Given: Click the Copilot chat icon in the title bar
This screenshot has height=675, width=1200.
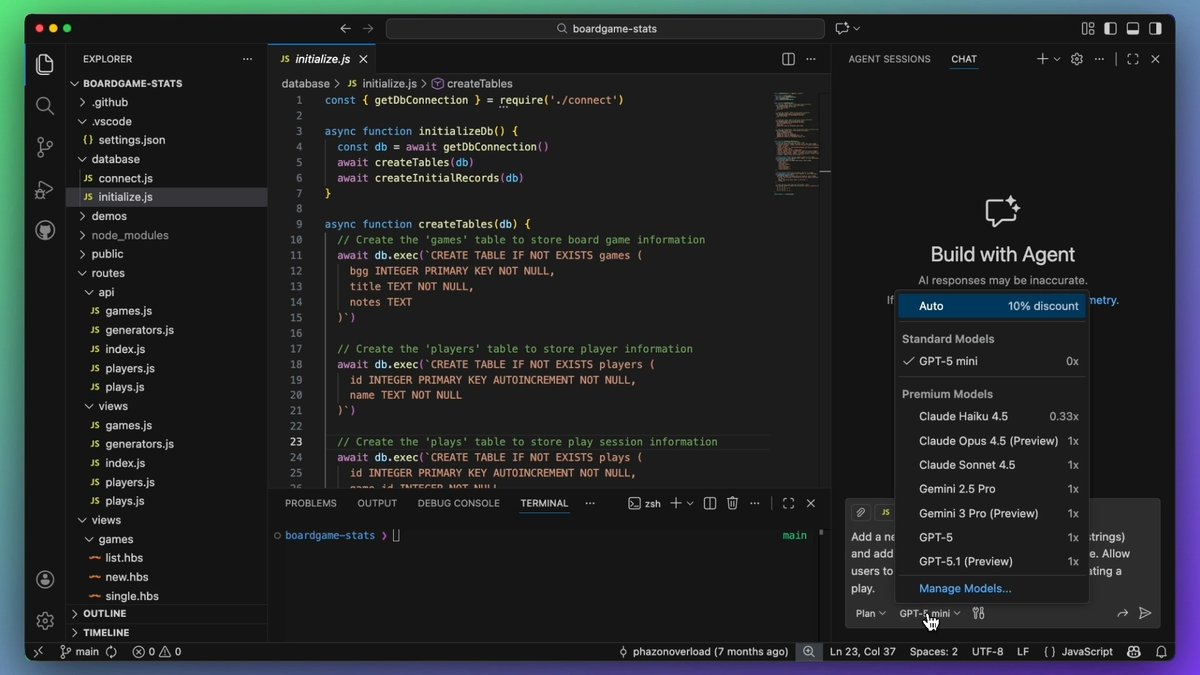Looking at the screenshot, I should pos(842,29).
